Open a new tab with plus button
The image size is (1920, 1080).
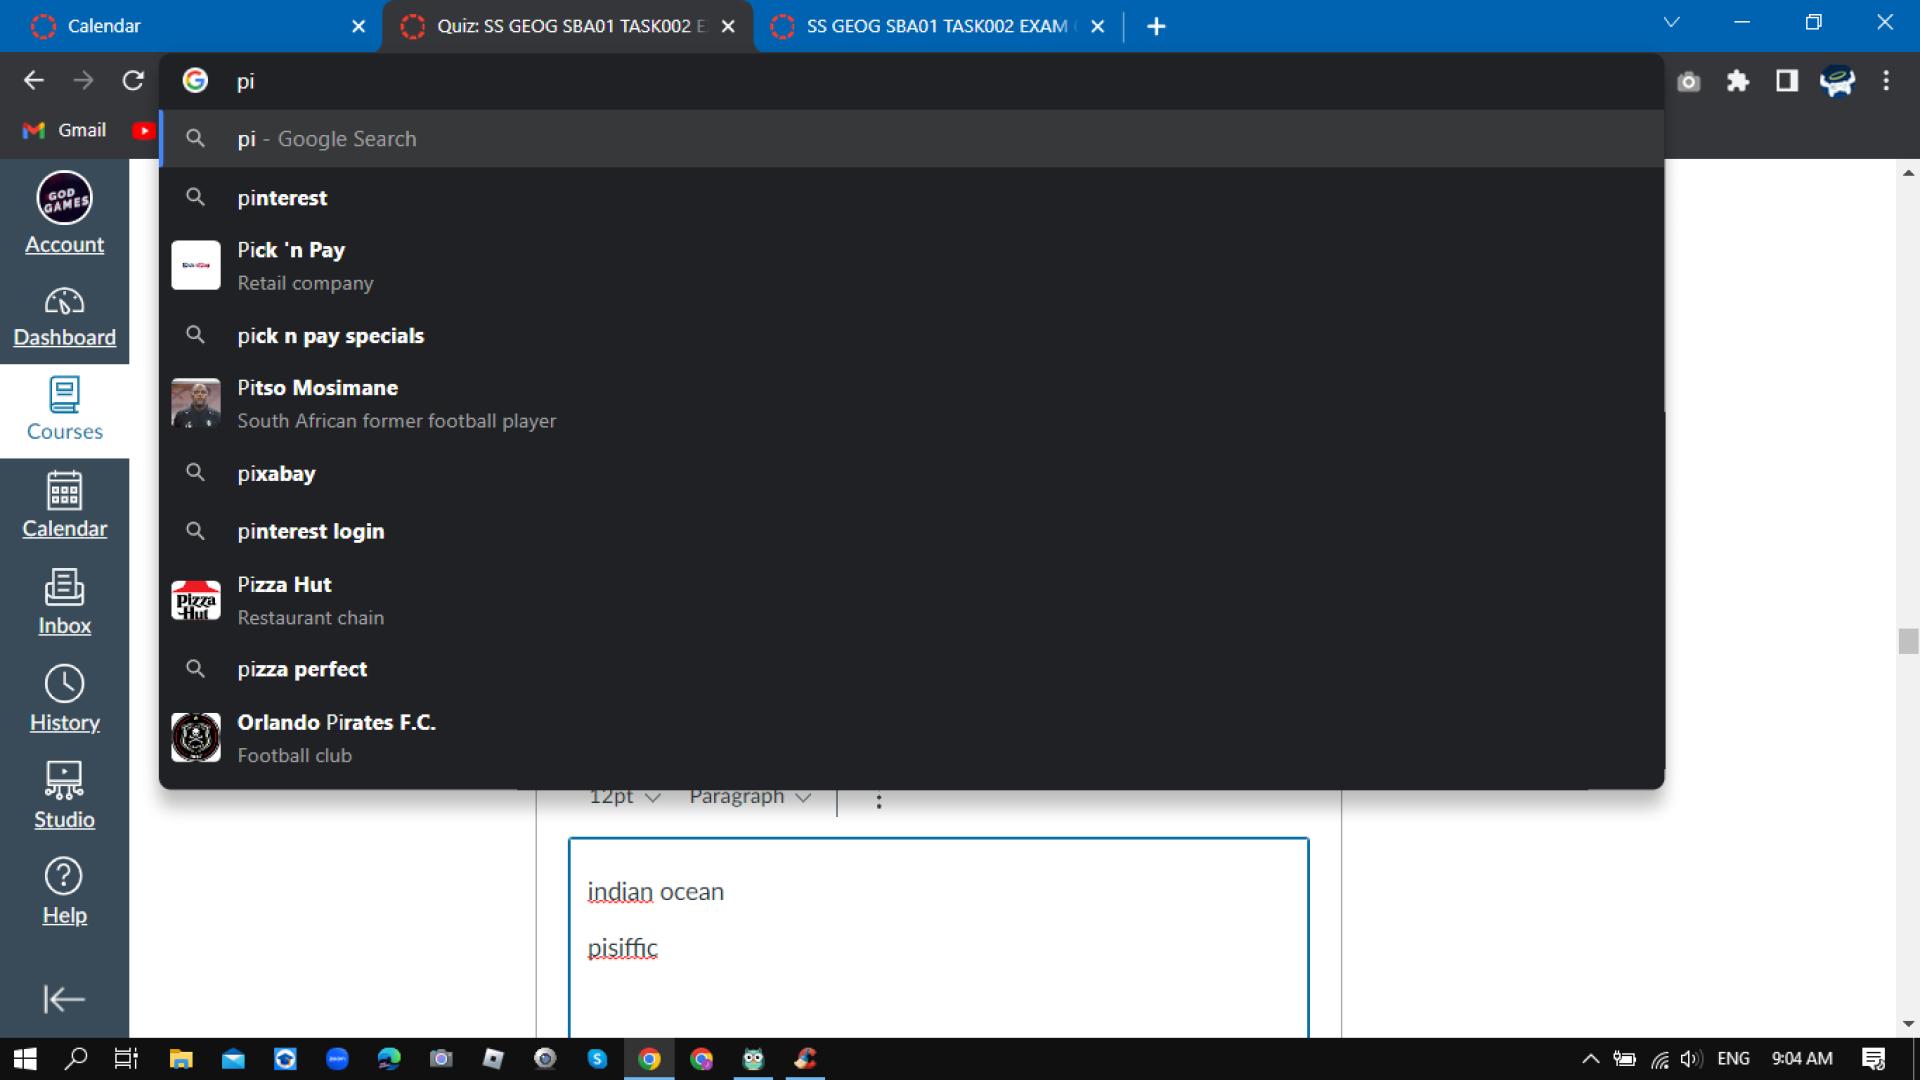pyautogui.click(x=1156, y=27)
